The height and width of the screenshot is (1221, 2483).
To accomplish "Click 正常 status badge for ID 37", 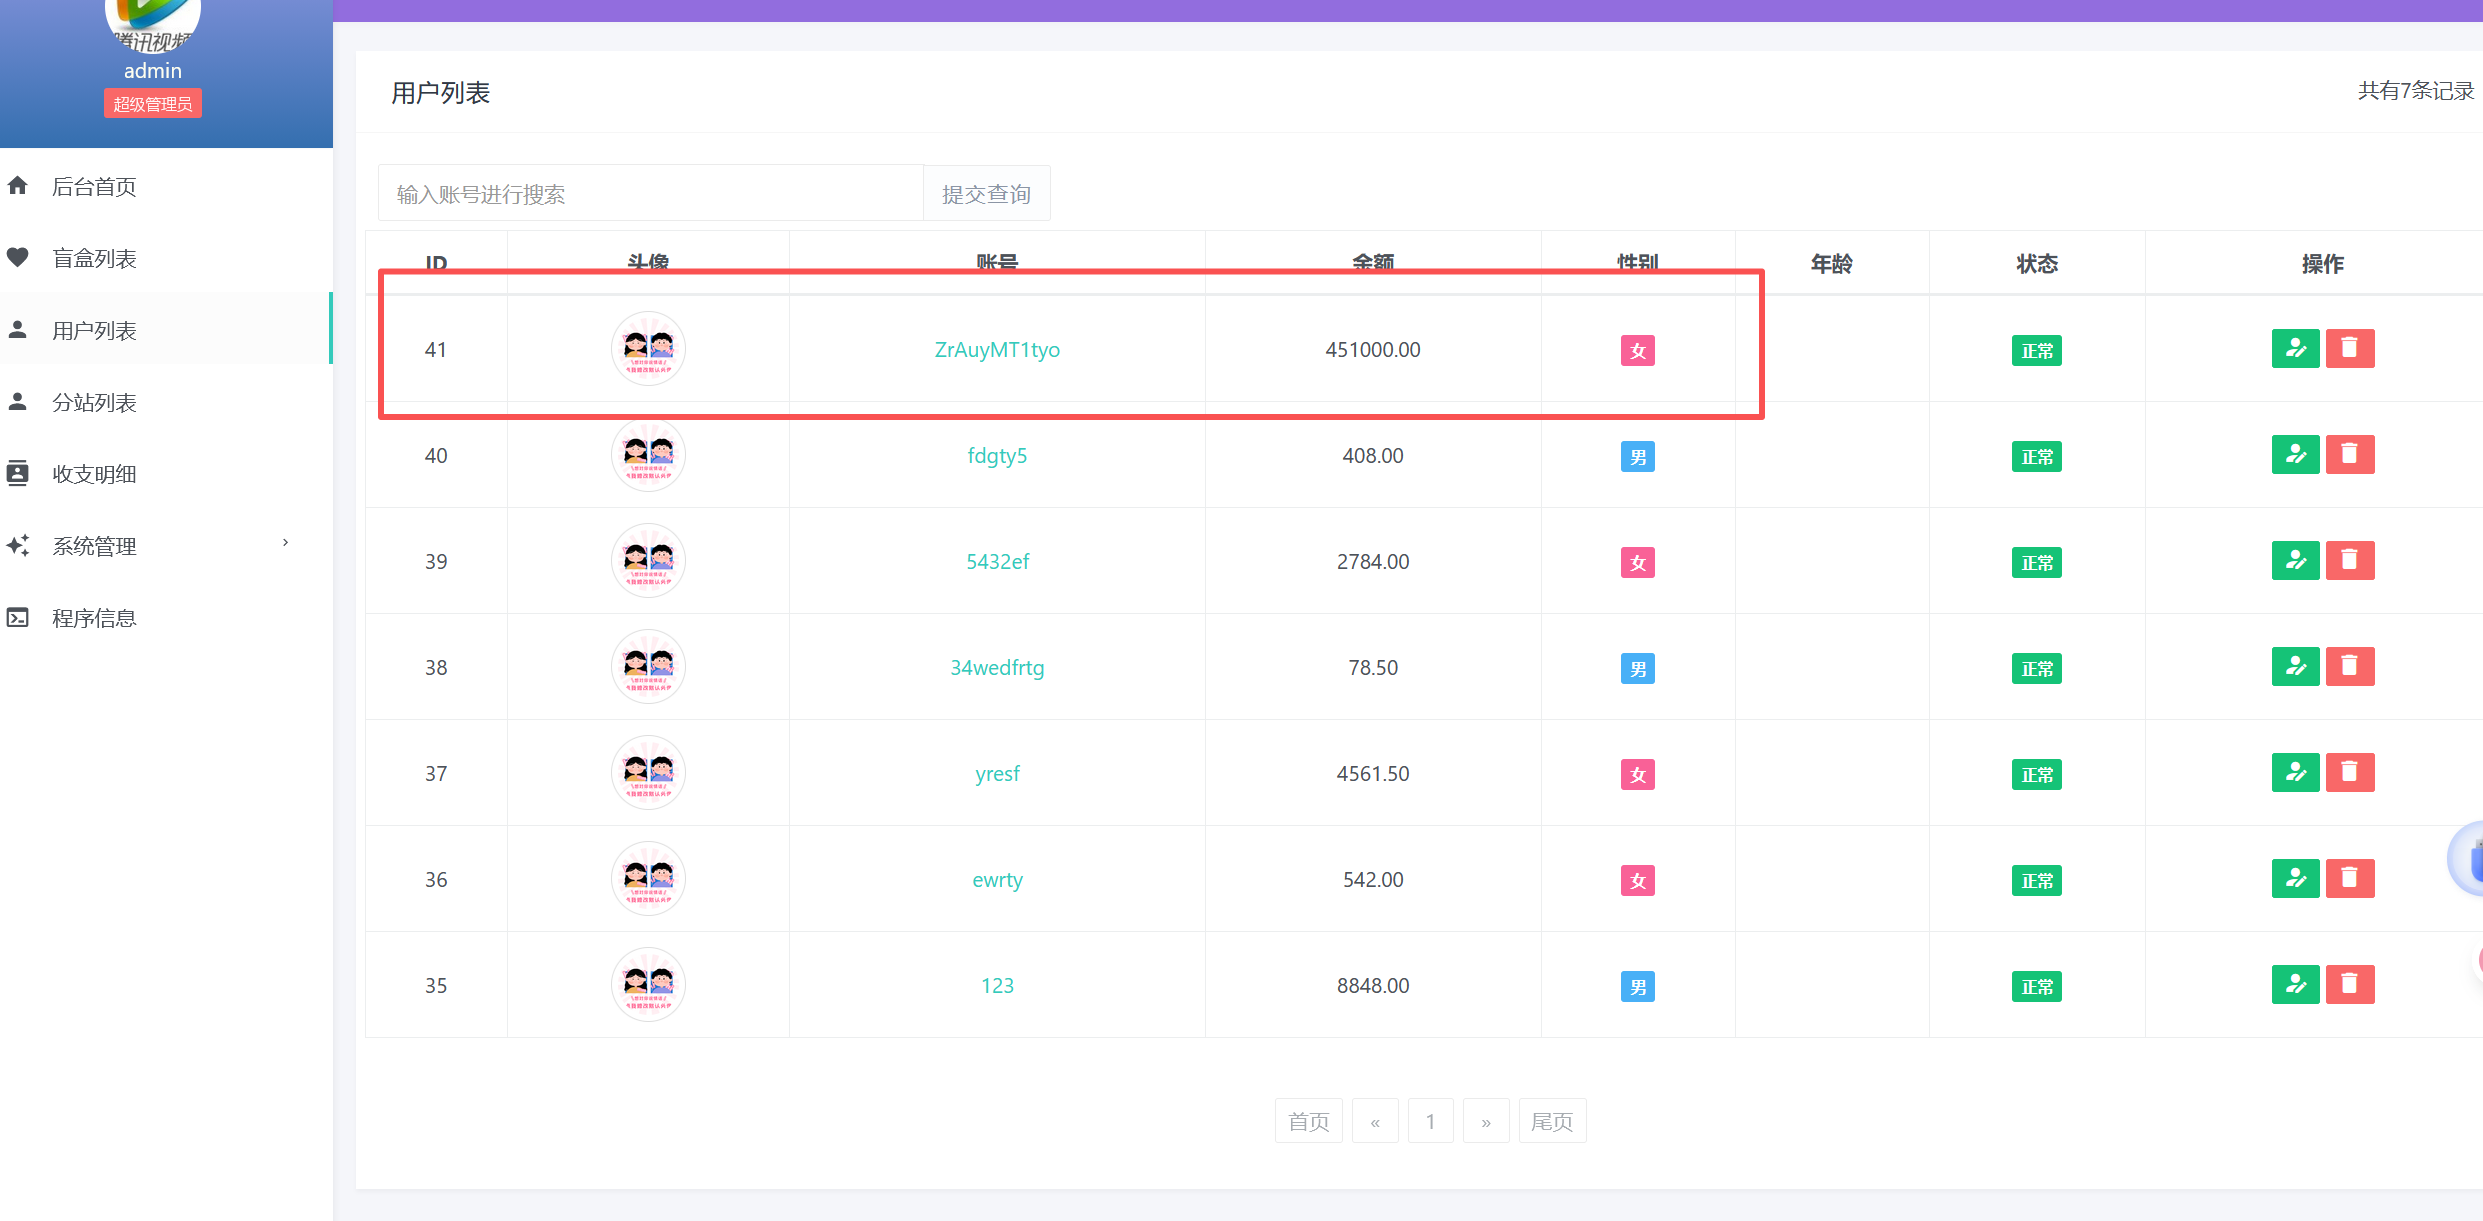I will coord(2036,775).
